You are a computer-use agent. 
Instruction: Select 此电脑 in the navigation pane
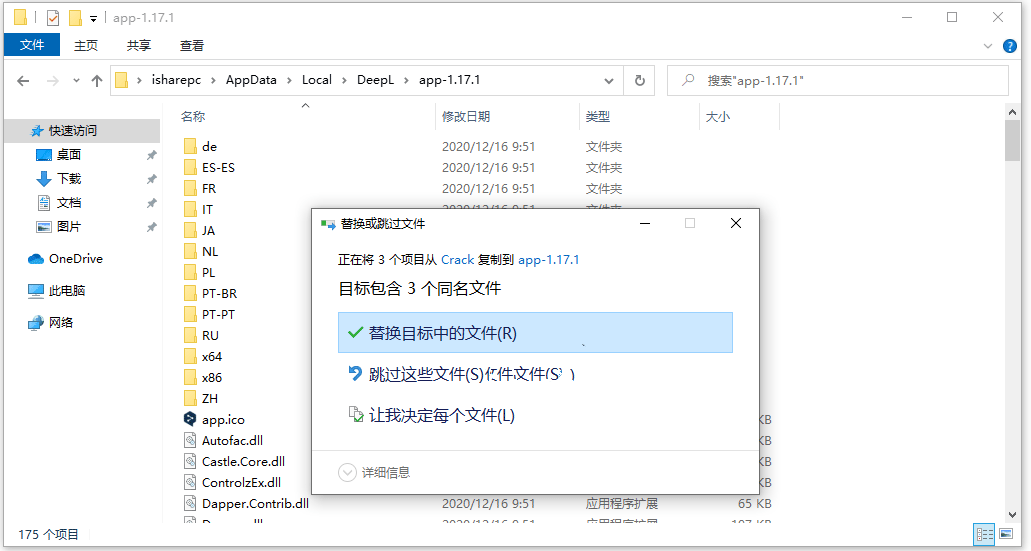(x=66, y=290)
